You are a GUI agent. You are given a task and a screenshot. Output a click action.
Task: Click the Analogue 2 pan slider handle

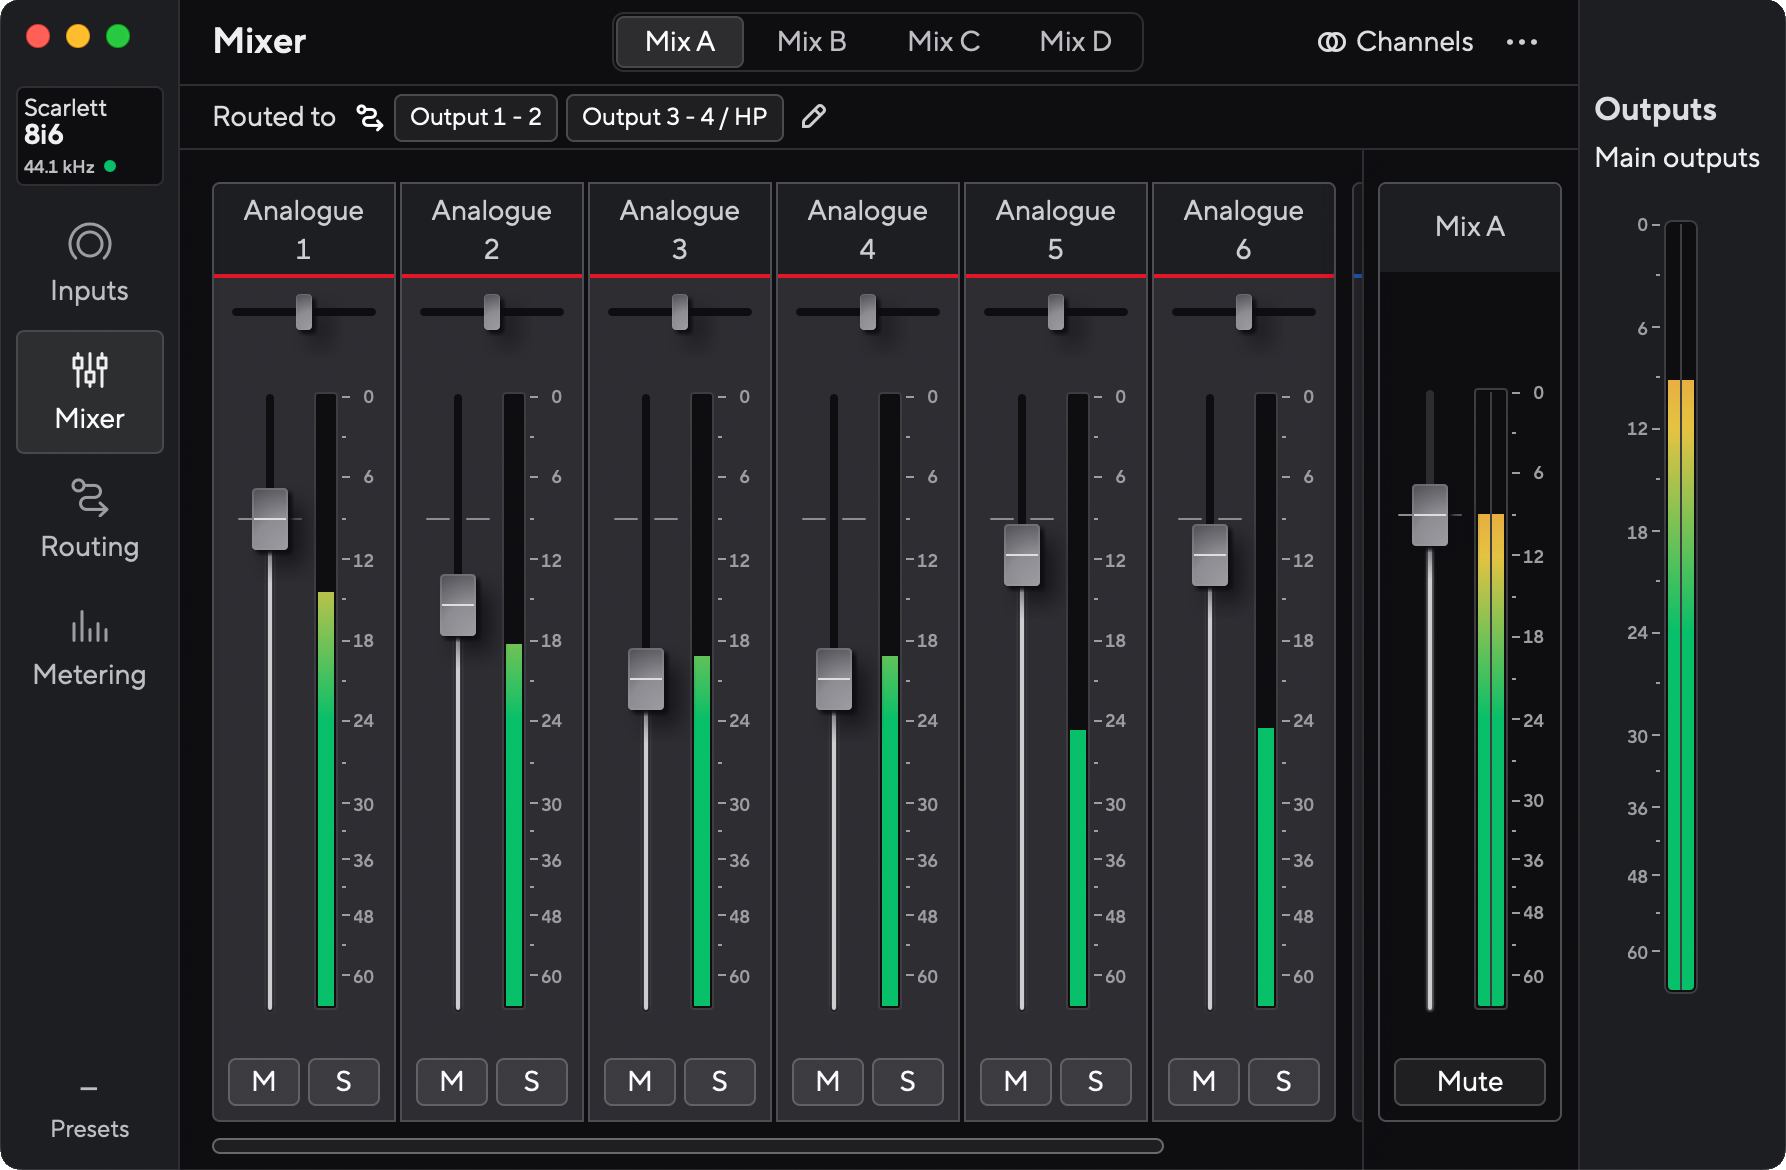click(492, 312)
